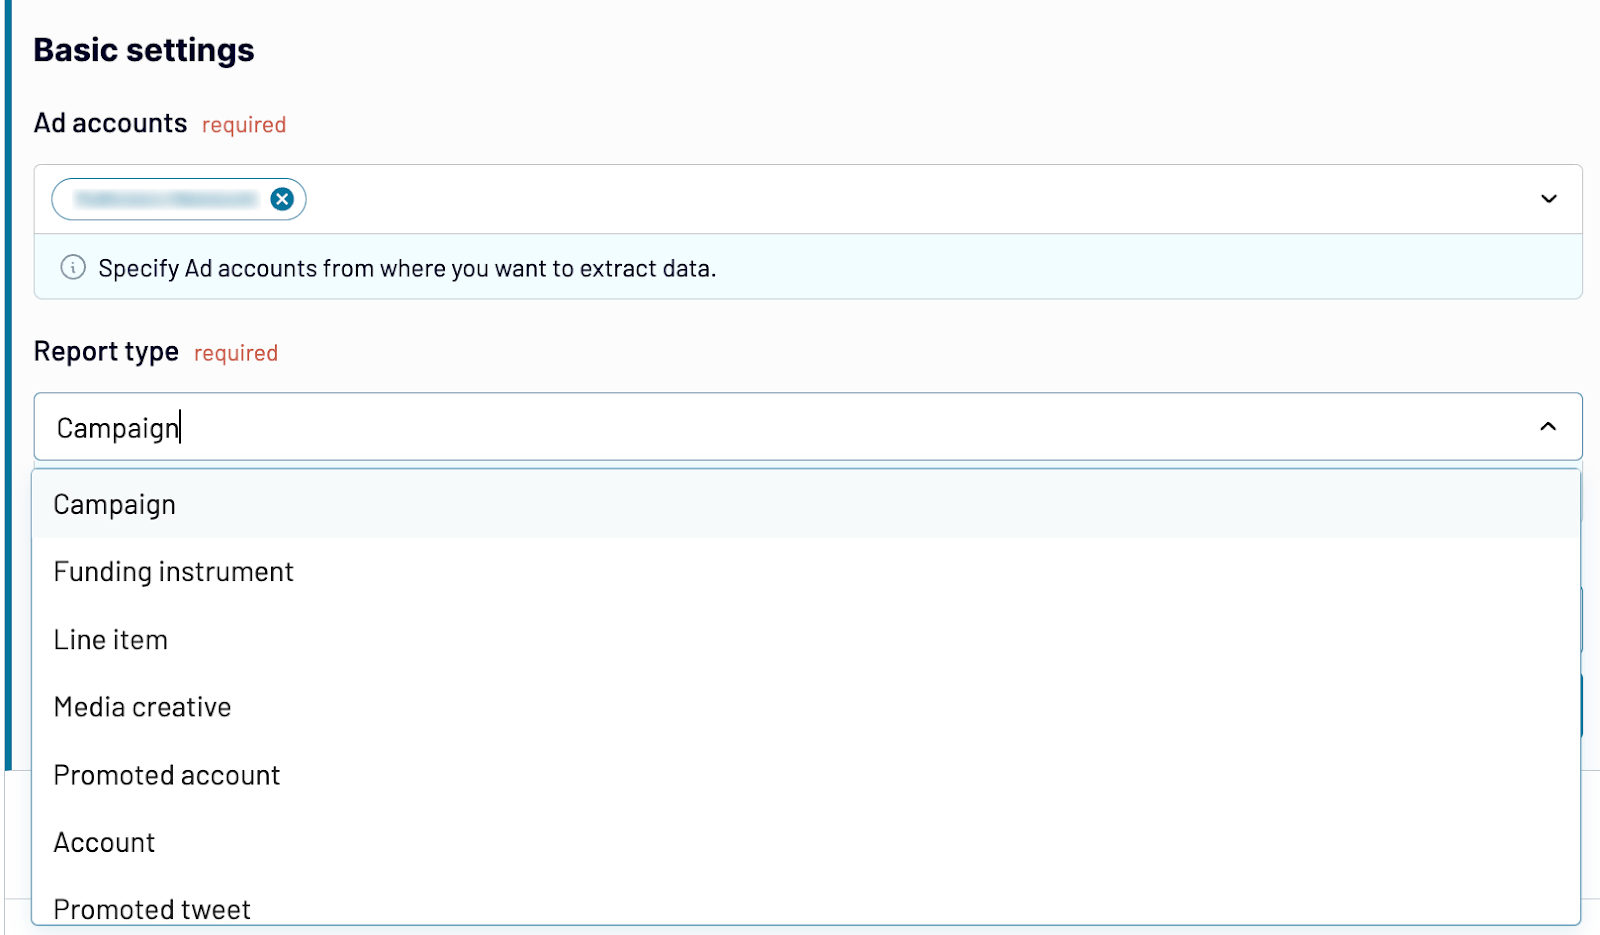Screen dimensions: 1600x935
Task: Choose Promoted tweet option
Action: tap(806, 902)
